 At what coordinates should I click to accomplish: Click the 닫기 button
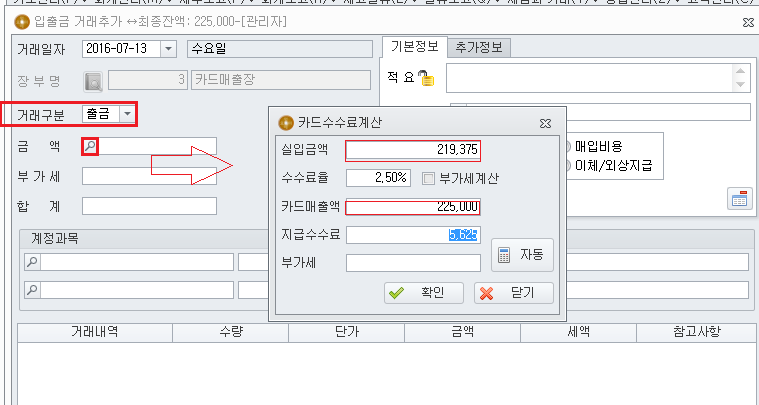pos(514,293)
